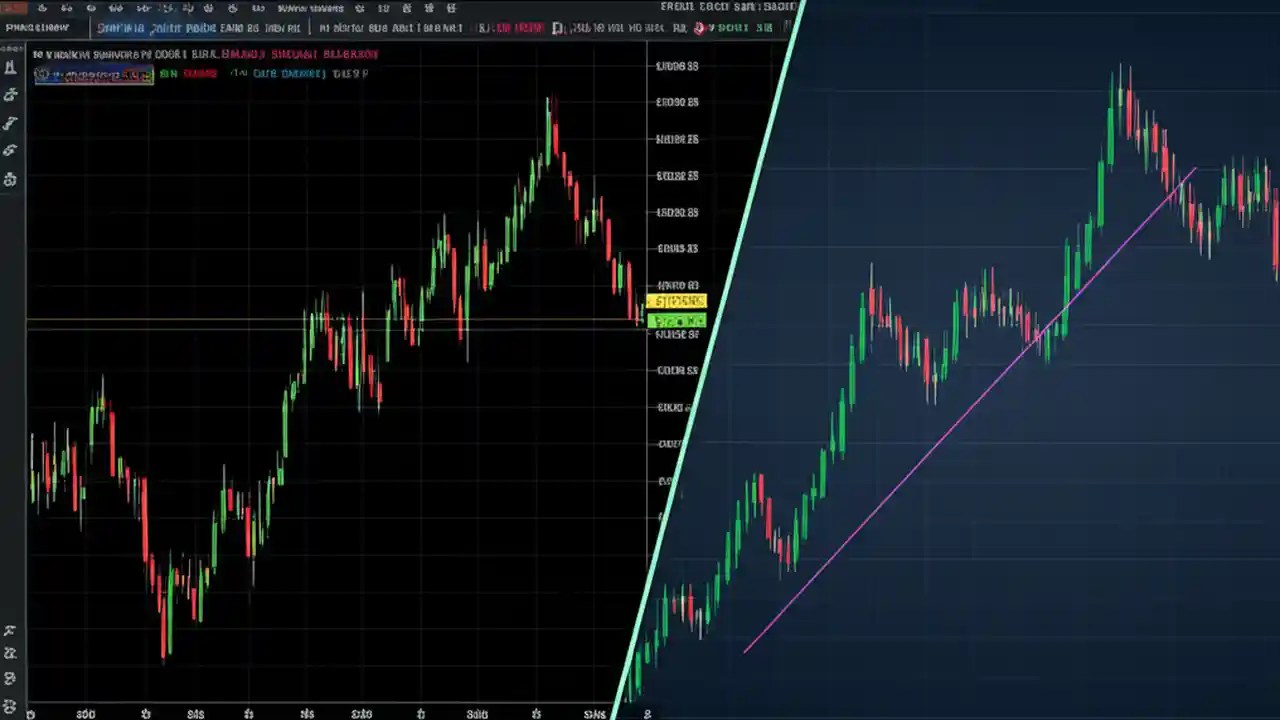Click the green buy price label

676,320
